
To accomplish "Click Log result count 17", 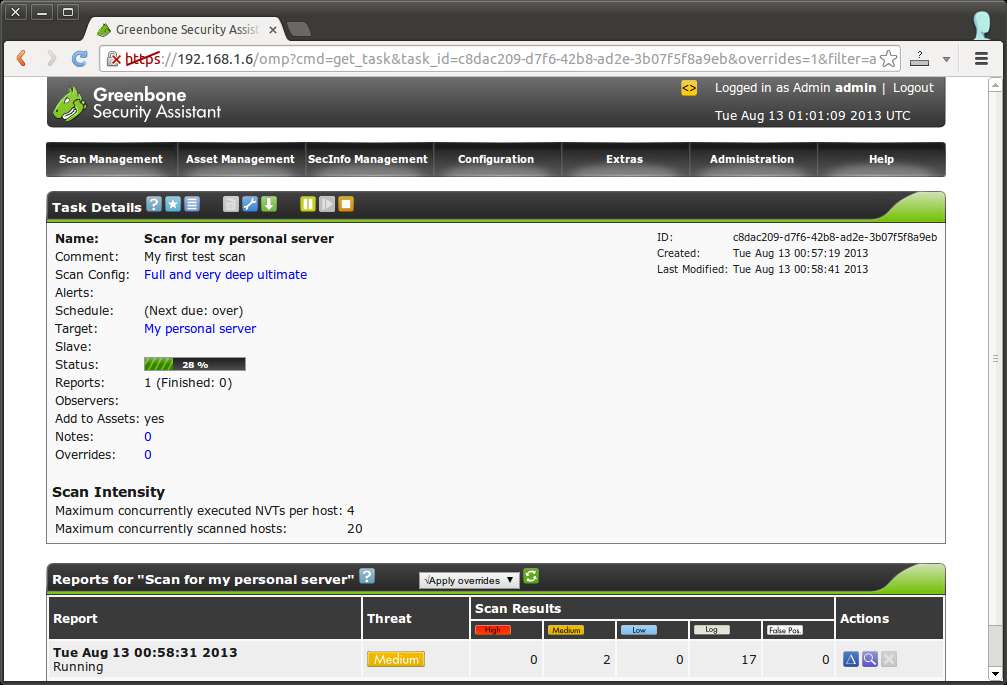I will 749,659.
